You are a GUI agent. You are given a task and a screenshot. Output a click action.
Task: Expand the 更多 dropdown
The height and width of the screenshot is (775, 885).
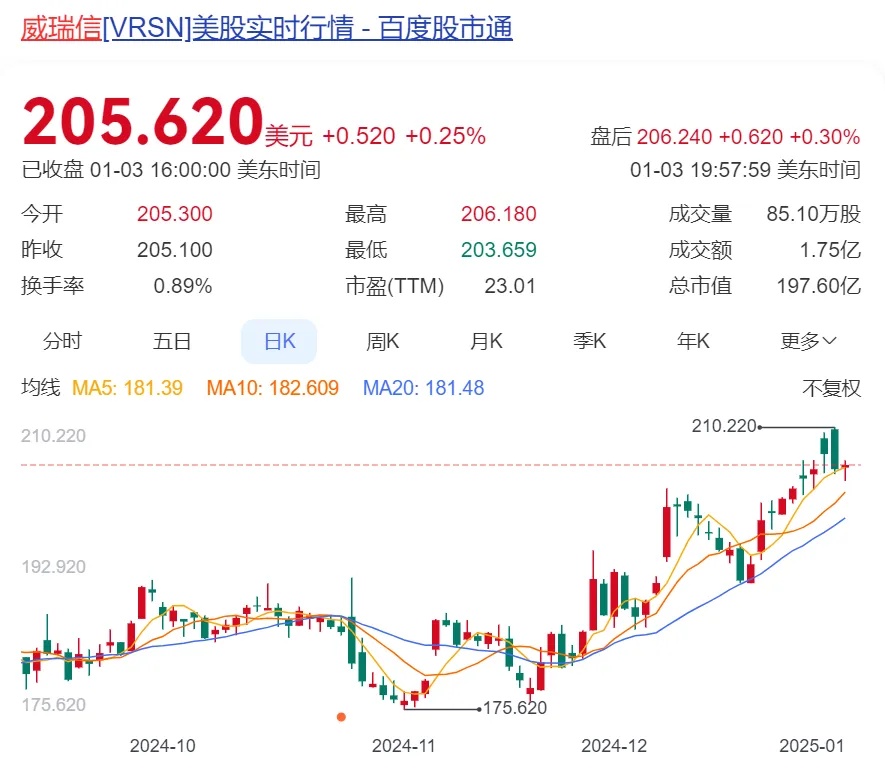[x=808, y=341]
